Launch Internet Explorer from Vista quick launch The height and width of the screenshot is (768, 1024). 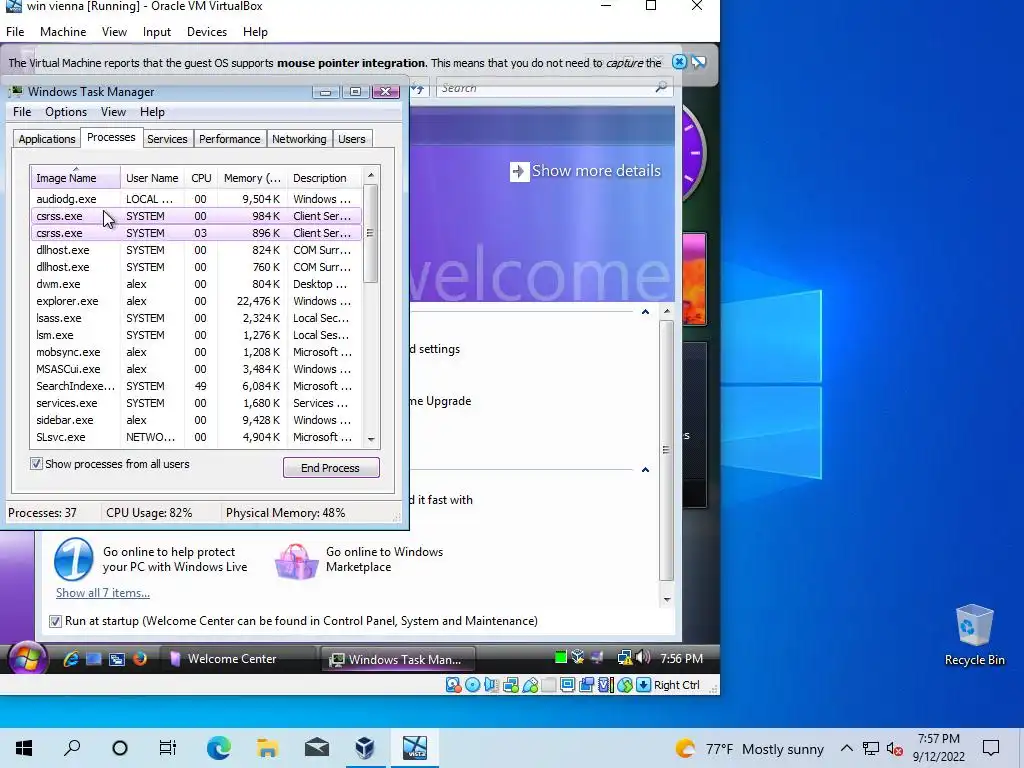(x=71, y=659)
